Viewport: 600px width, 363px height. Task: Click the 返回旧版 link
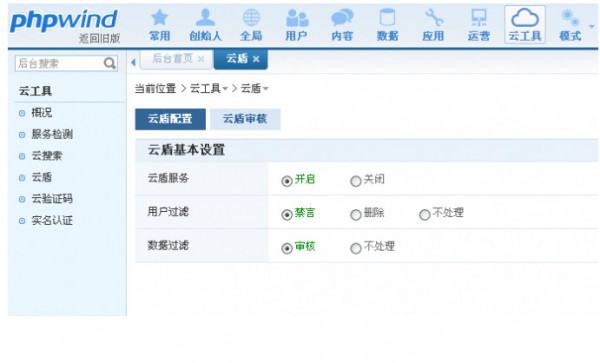point(99,38)
